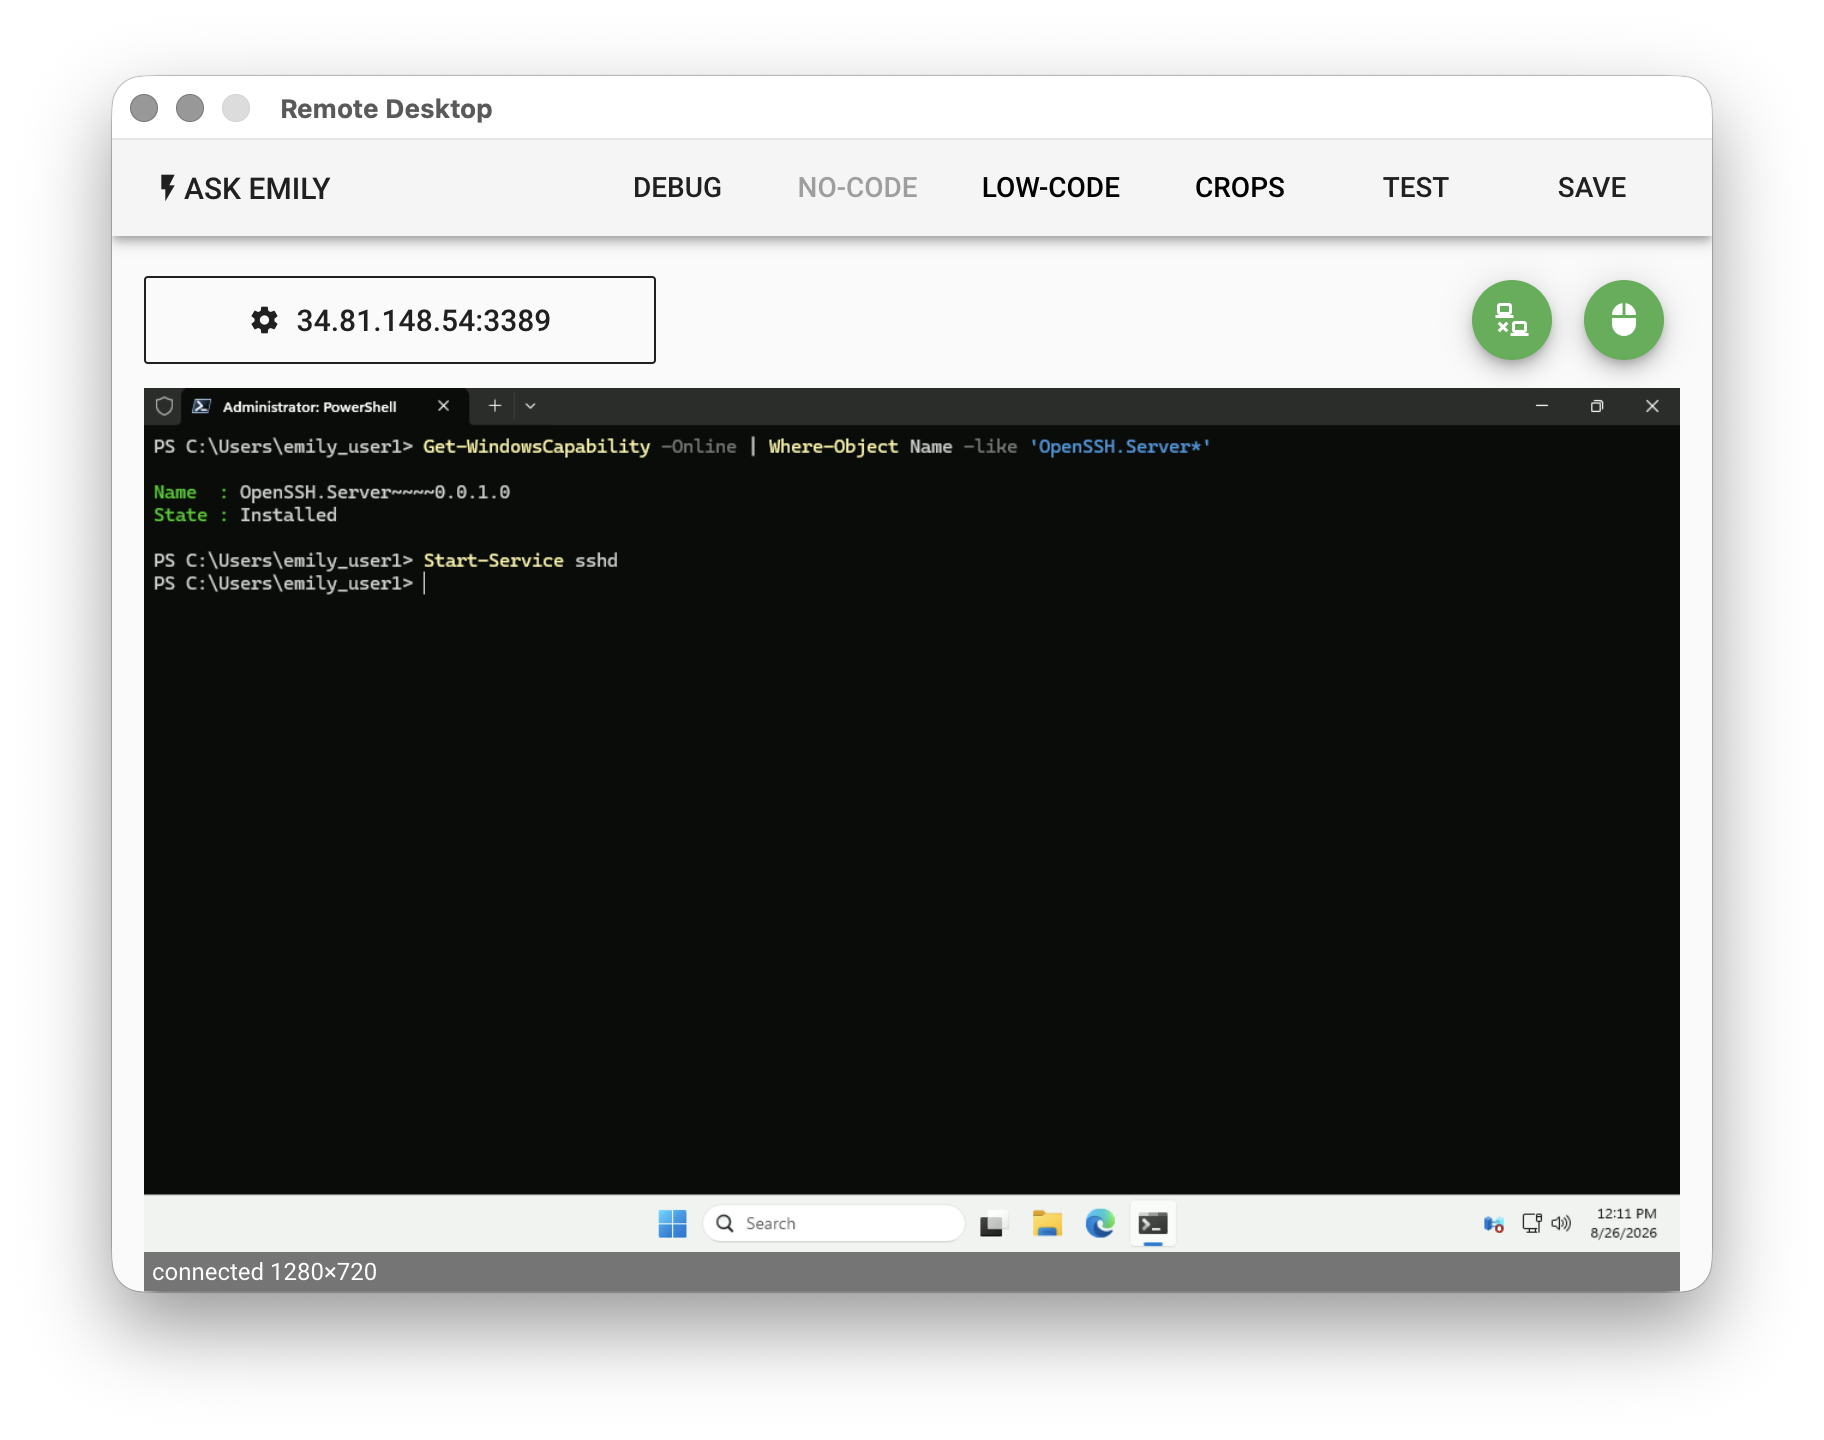1824x1440 pixels.
Task: Close the Administrator: PowerShell tab
Action: click(x=443, y=406)
